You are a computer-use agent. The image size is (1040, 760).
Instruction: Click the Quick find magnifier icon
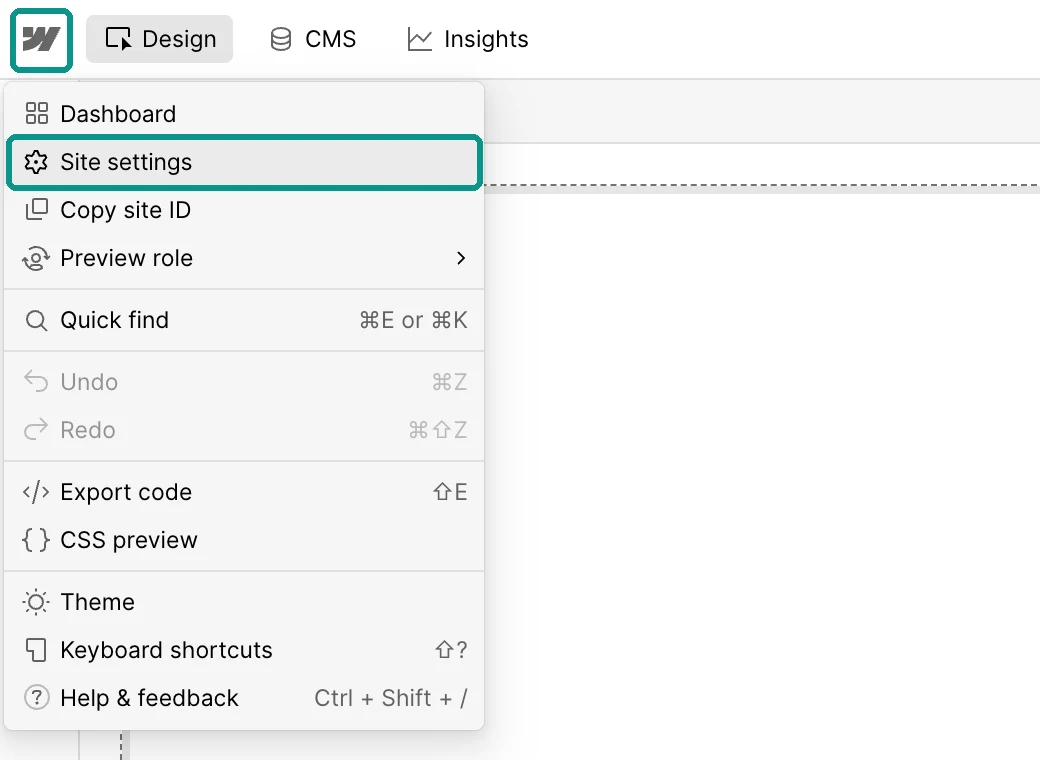(x=36, y=321)
